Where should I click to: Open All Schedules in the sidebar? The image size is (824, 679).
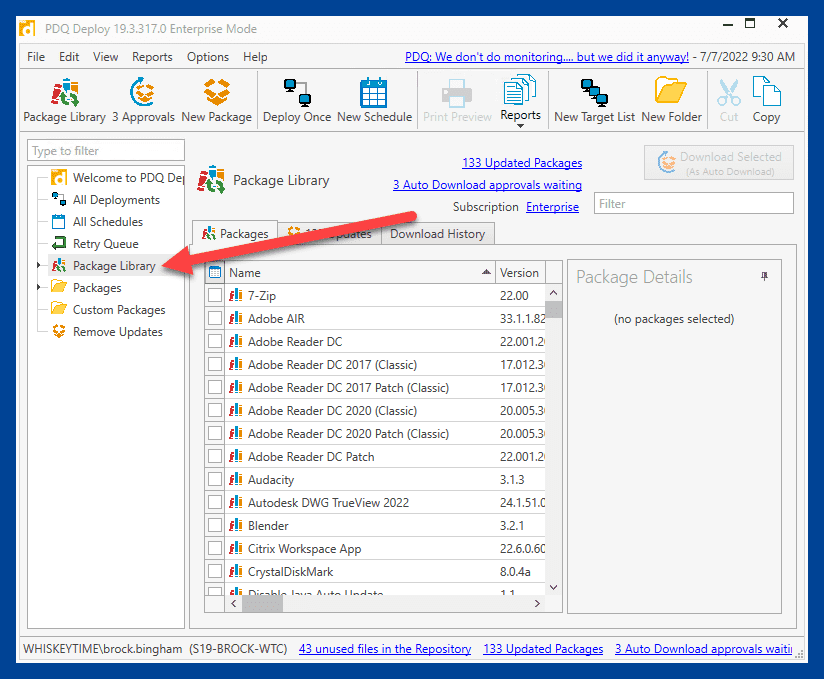107,222
